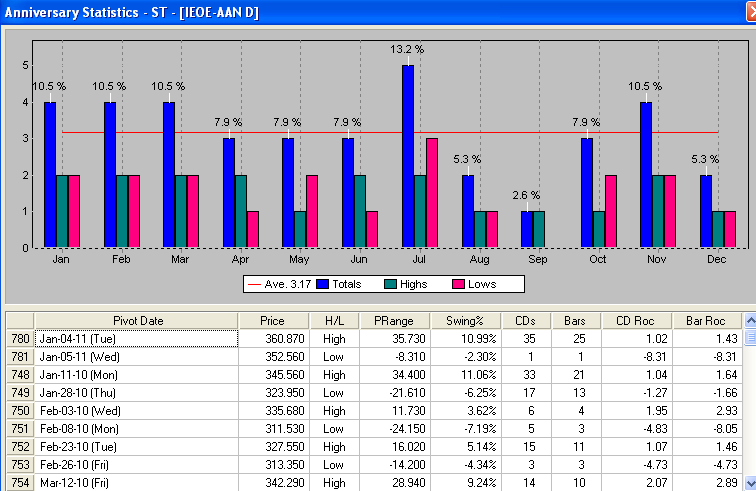Click the 360.870 price cell

(273, 339)
